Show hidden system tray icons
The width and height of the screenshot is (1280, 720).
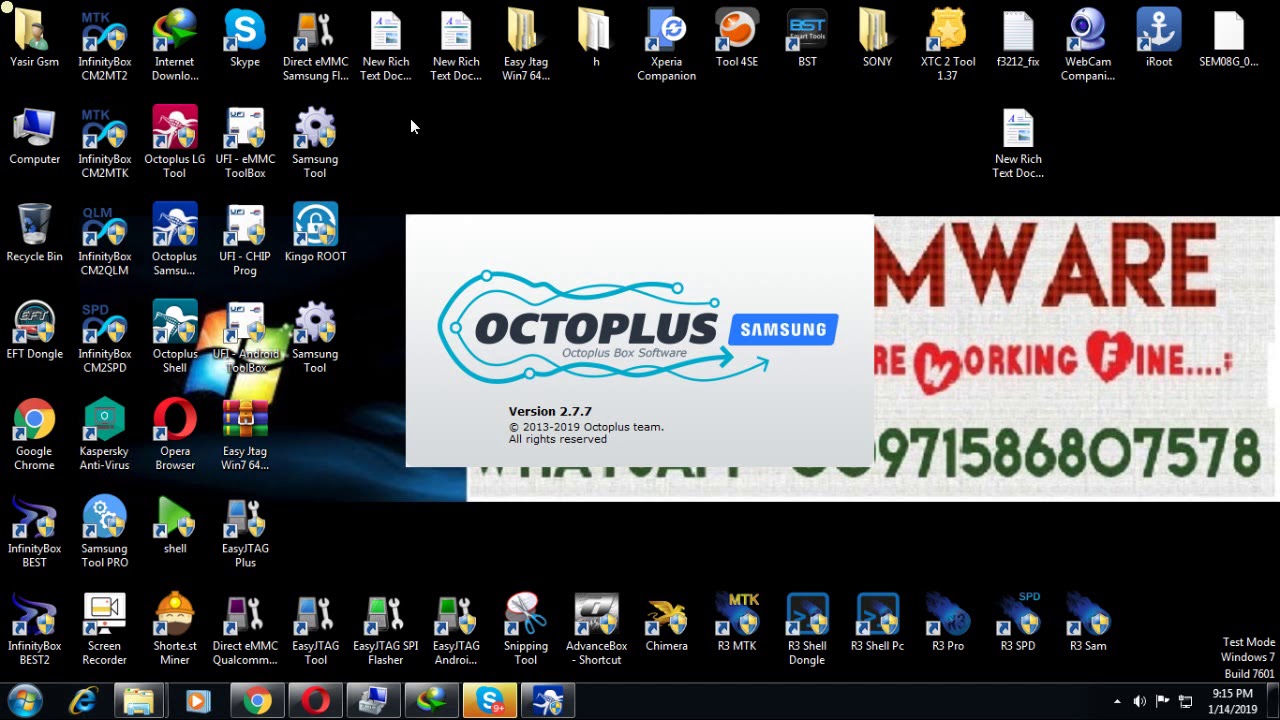point(1117,701)
